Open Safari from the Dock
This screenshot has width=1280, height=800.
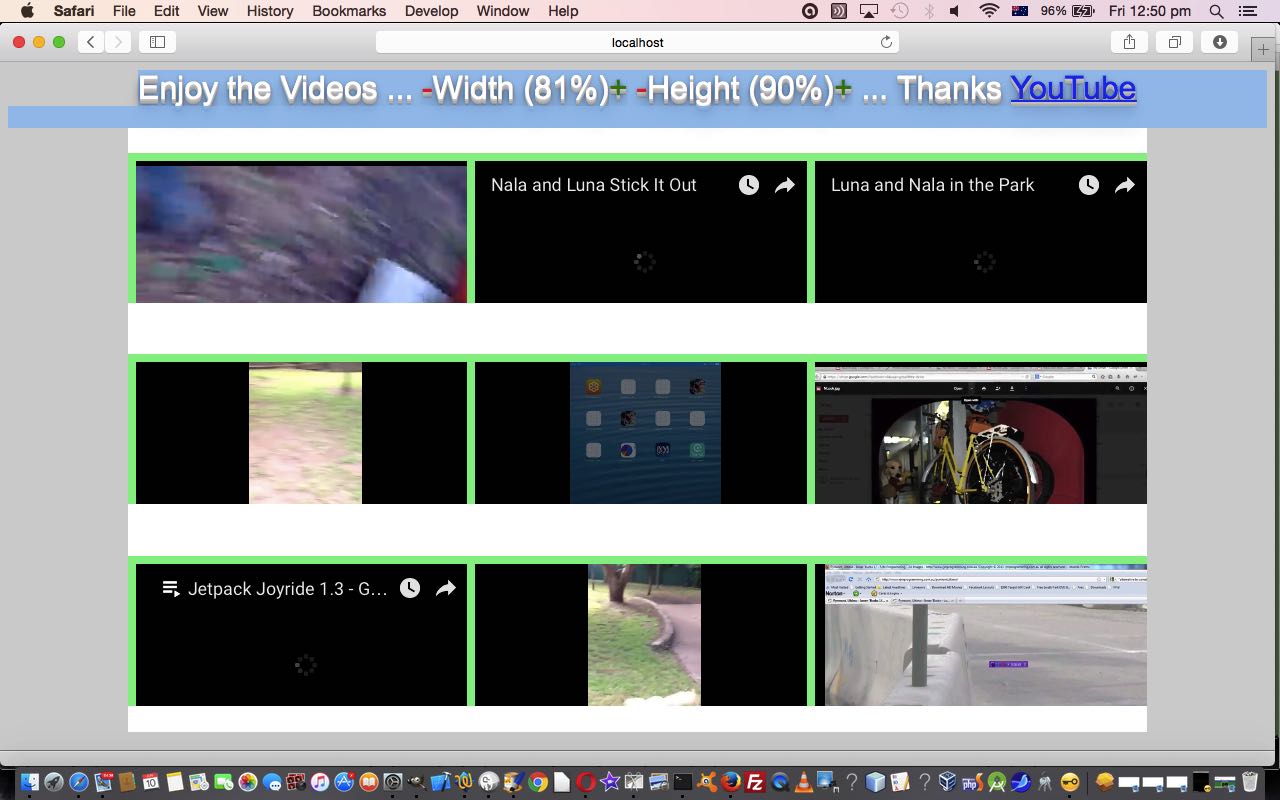pos(79,782)
